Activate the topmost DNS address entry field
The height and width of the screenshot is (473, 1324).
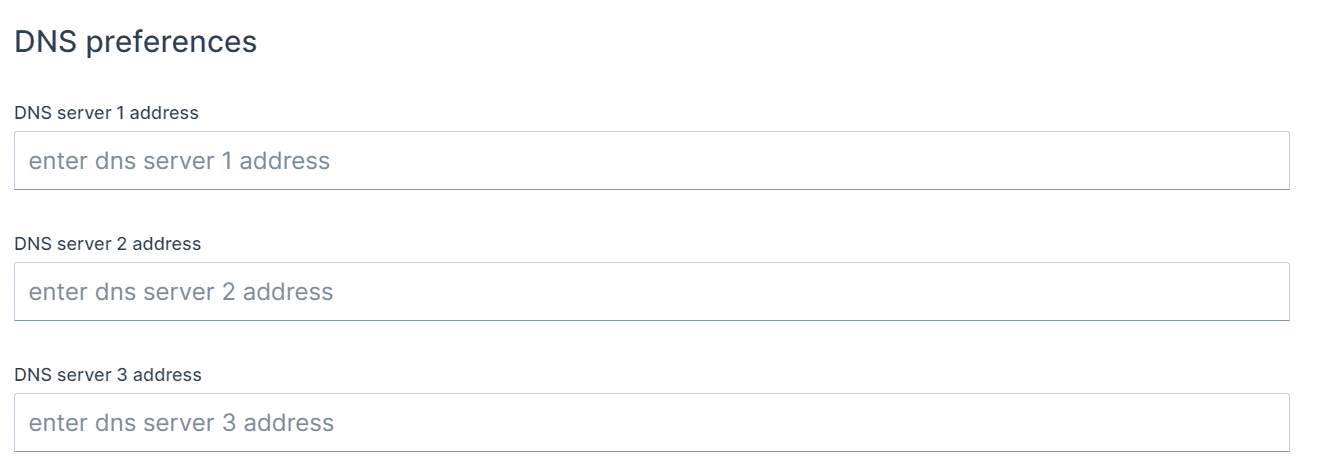tap(651, 161)
